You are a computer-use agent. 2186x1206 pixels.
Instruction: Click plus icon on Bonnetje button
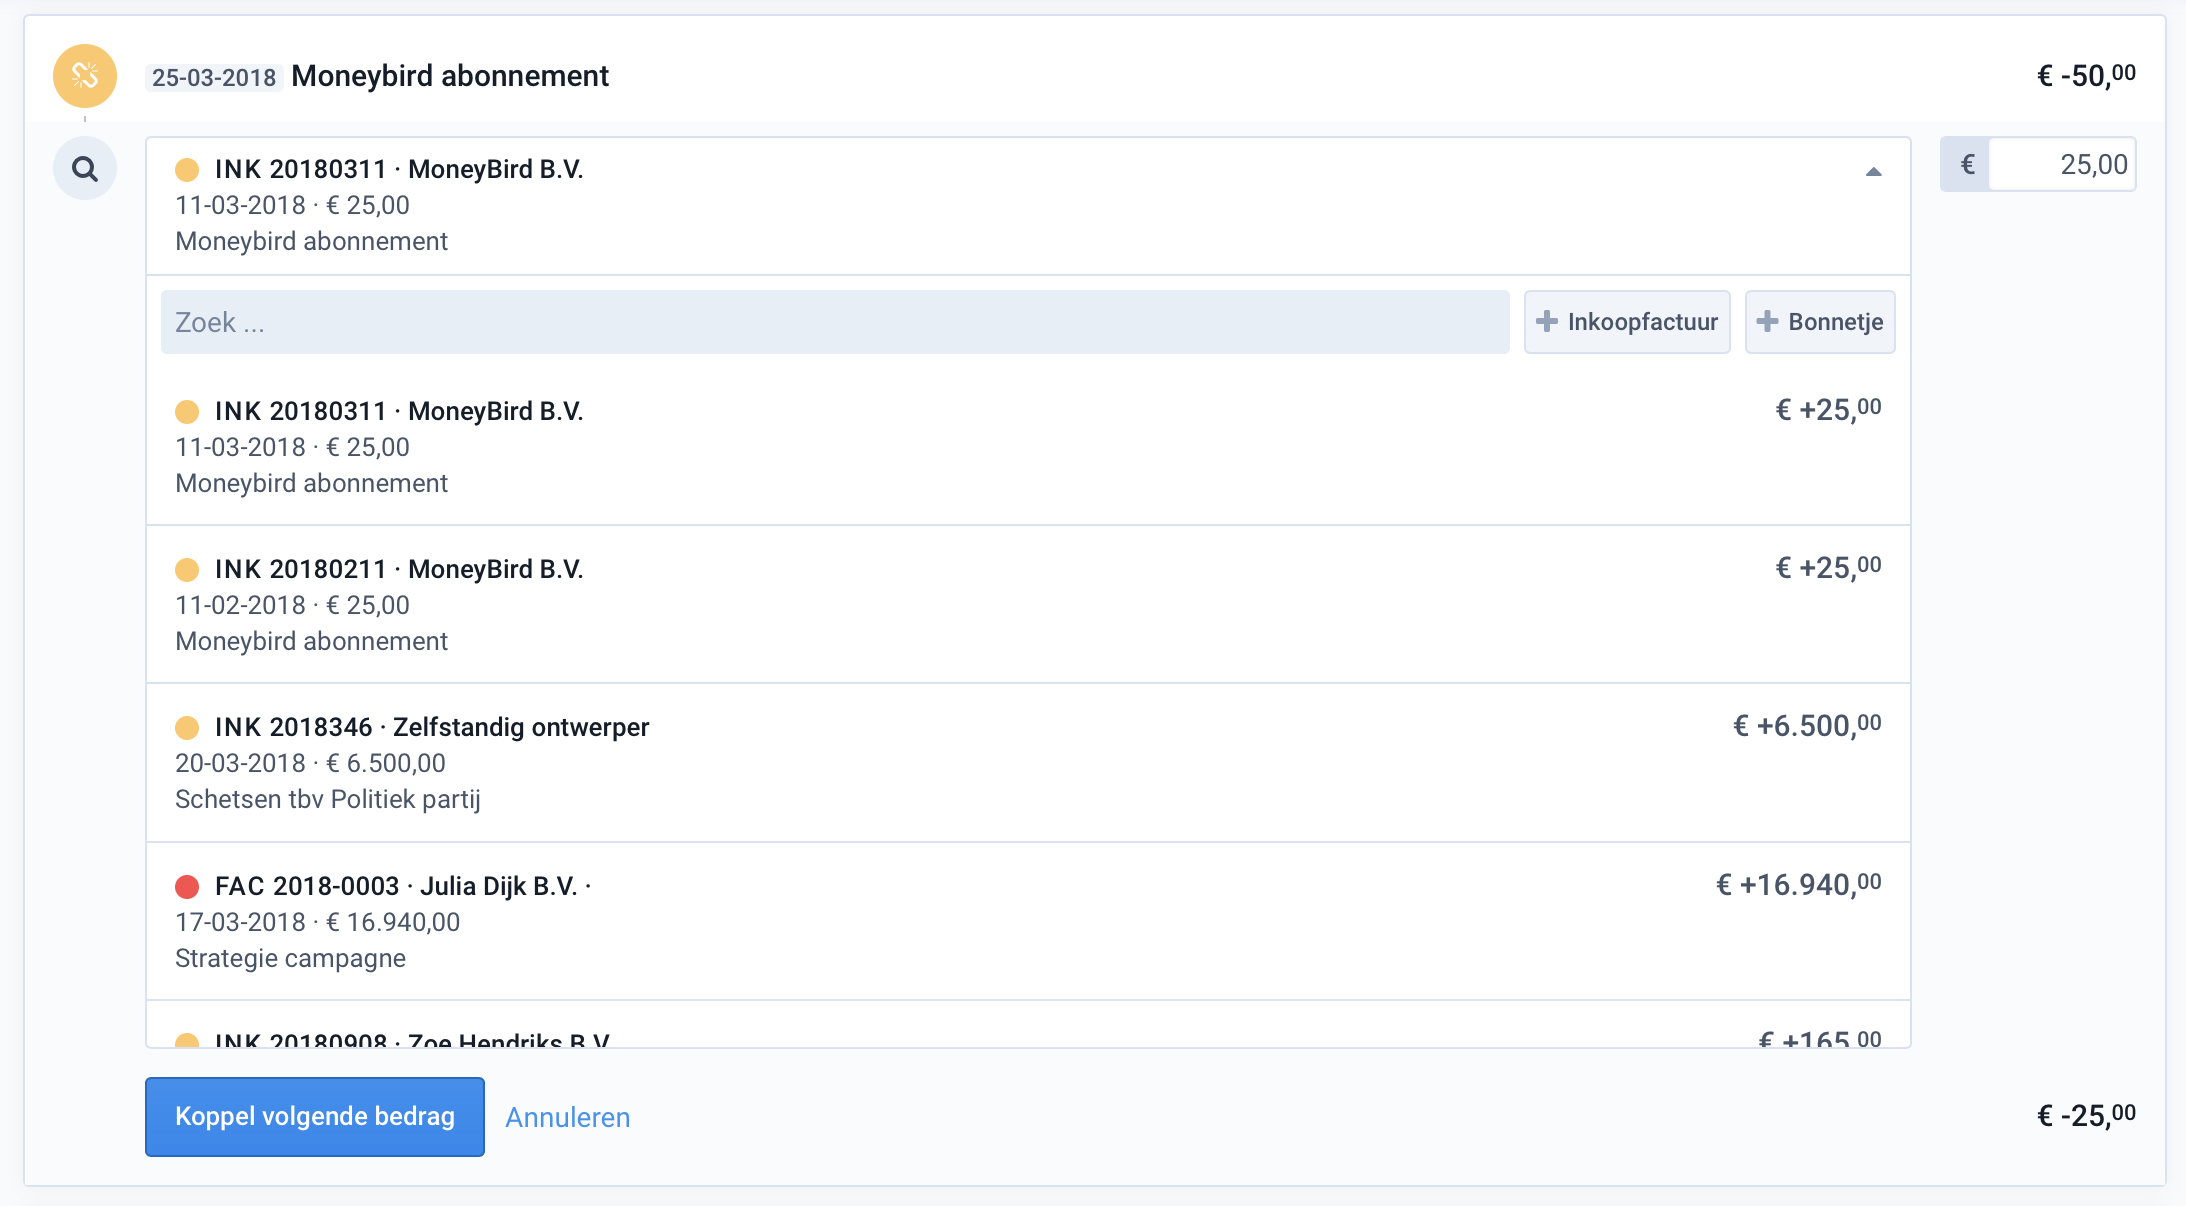[x=1767, y=321]
